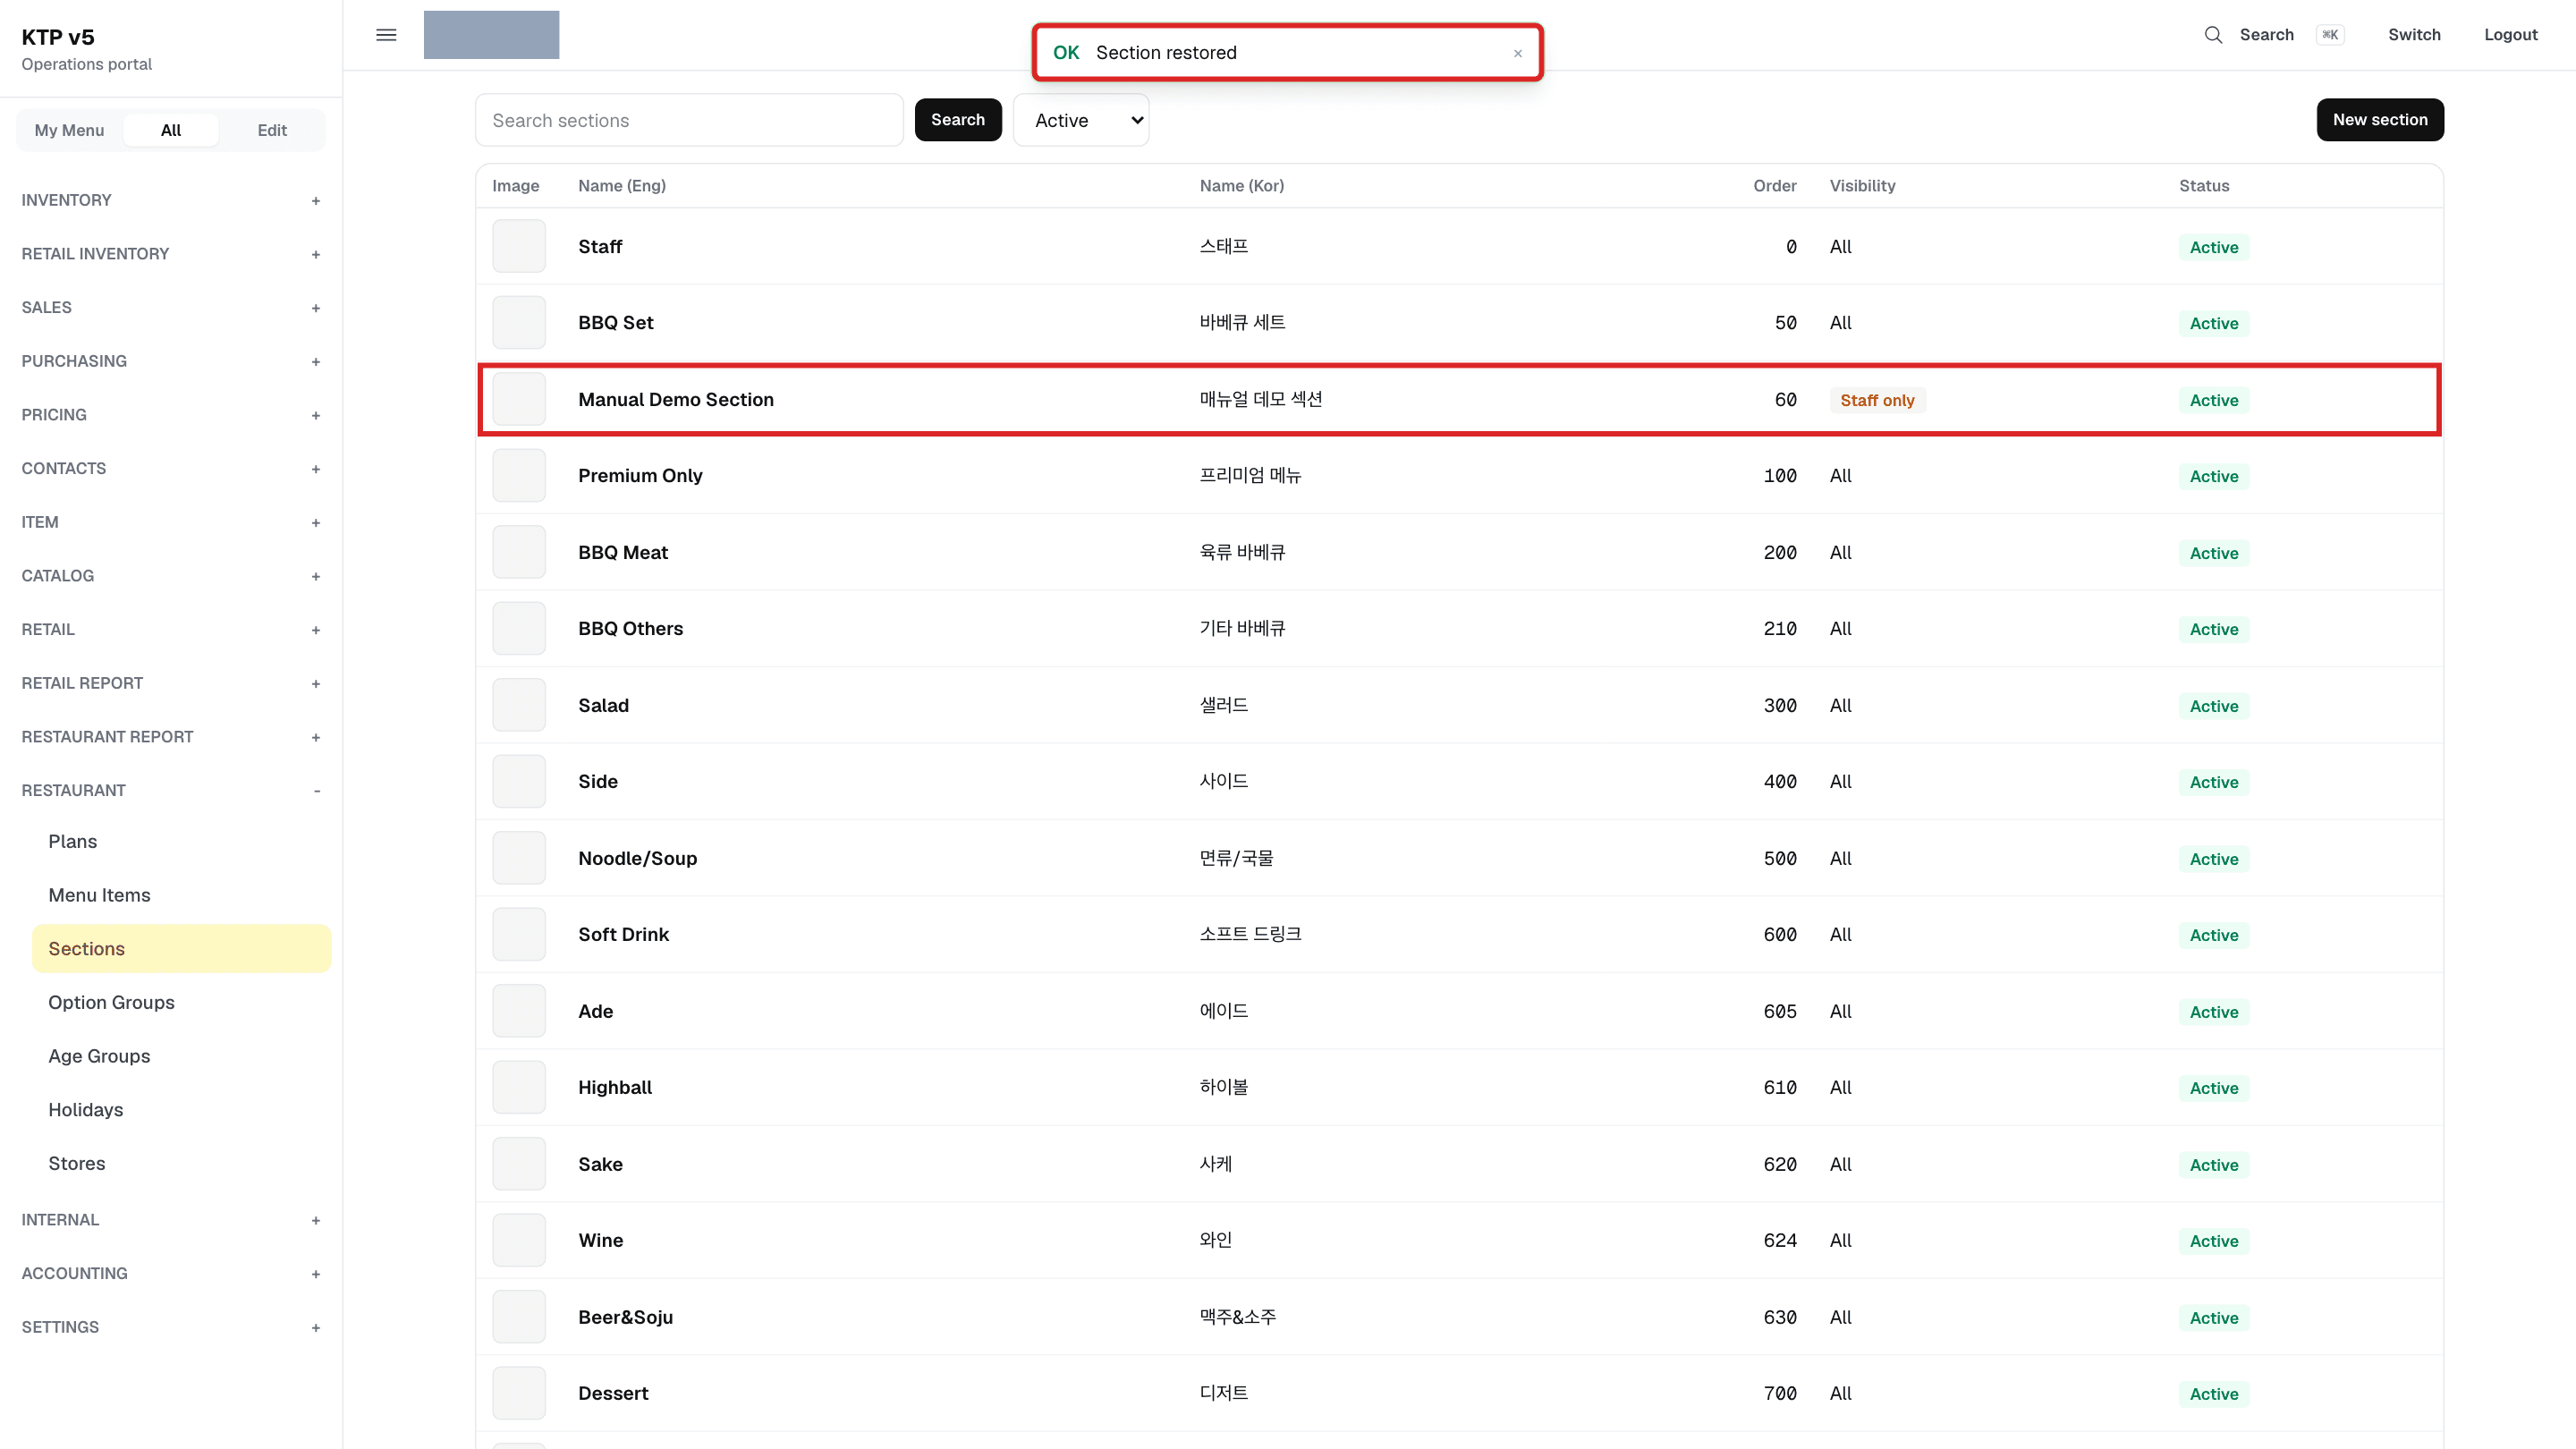Collapse the RESTAURANT menu group

171,791
